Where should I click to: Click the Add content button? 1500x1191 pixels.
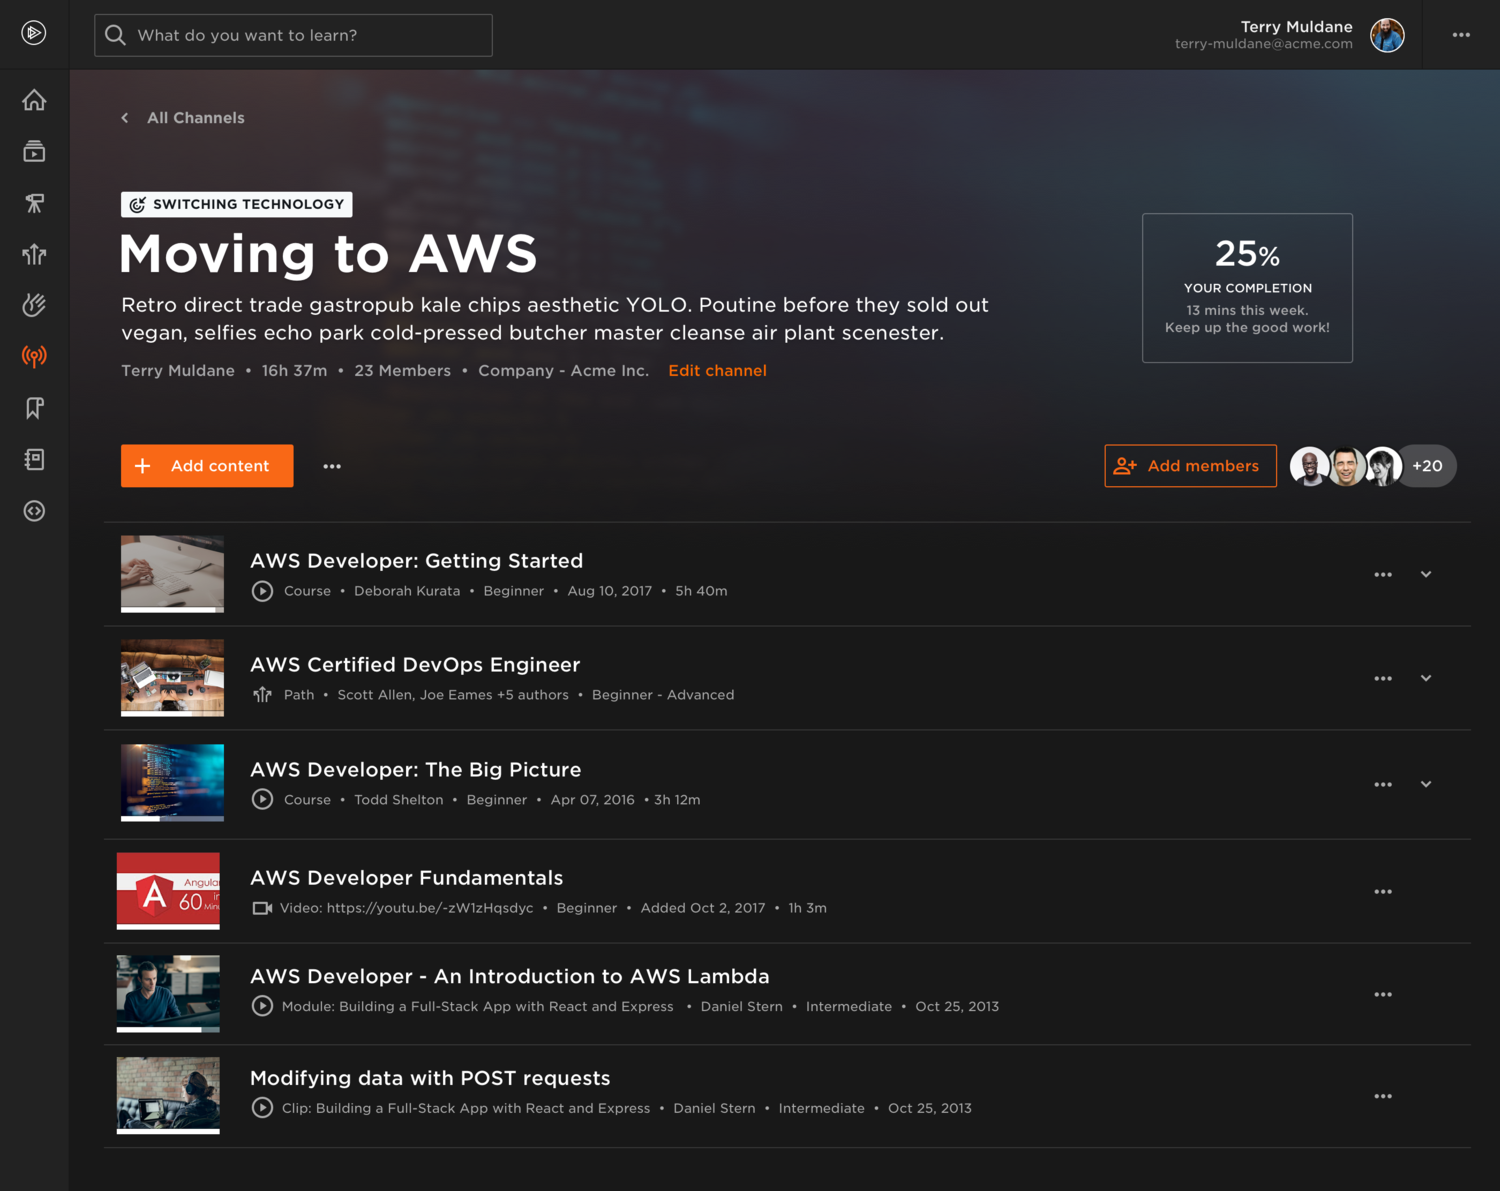206,465
